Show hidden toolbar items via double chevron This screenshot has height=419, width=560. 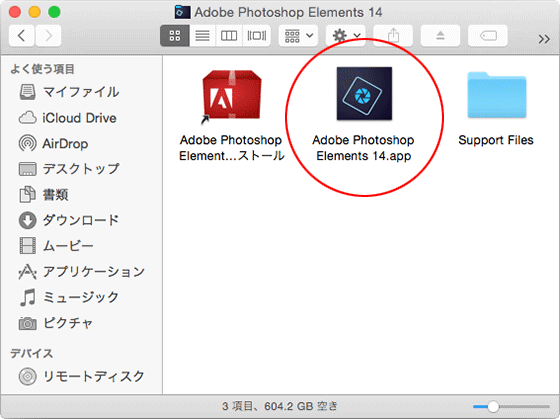point(544,39)
